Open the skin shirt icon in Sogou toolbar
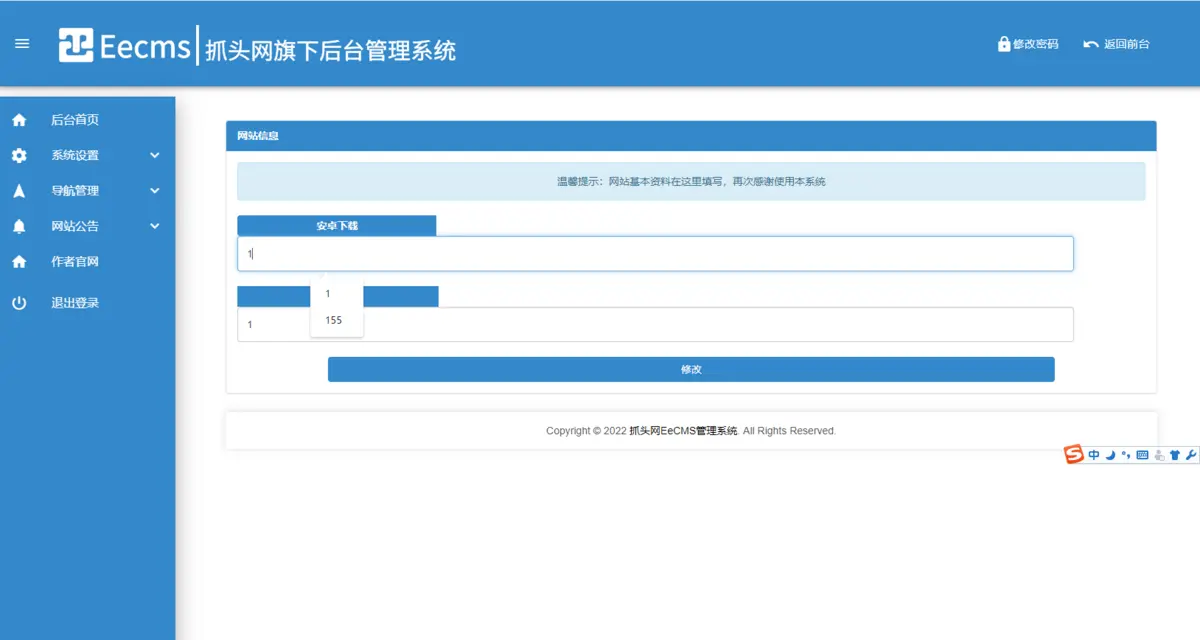 (x=1175, y=455)
